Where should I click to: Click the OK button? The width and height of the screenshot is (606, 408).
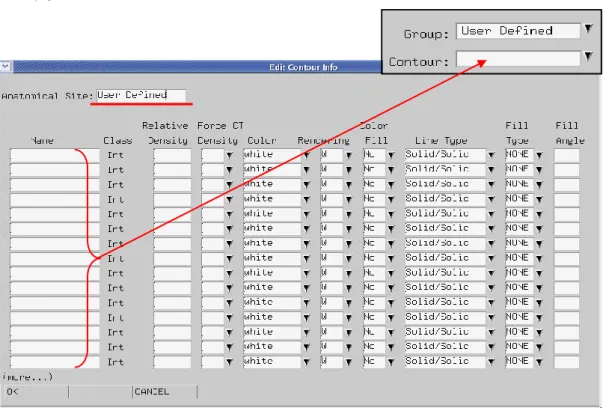pos(36,392)
